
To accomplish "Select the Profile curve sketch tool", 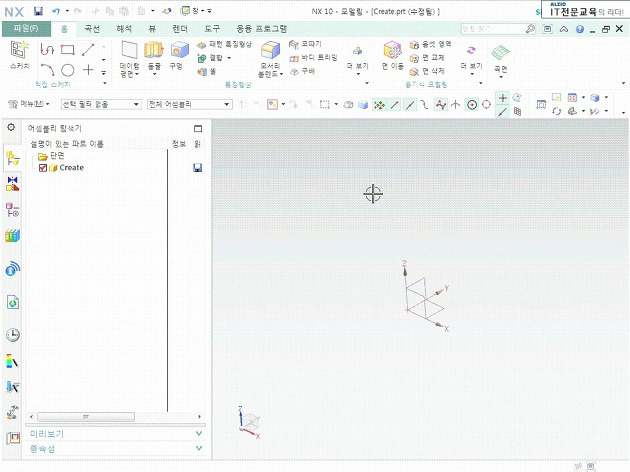I will [47, 49].
